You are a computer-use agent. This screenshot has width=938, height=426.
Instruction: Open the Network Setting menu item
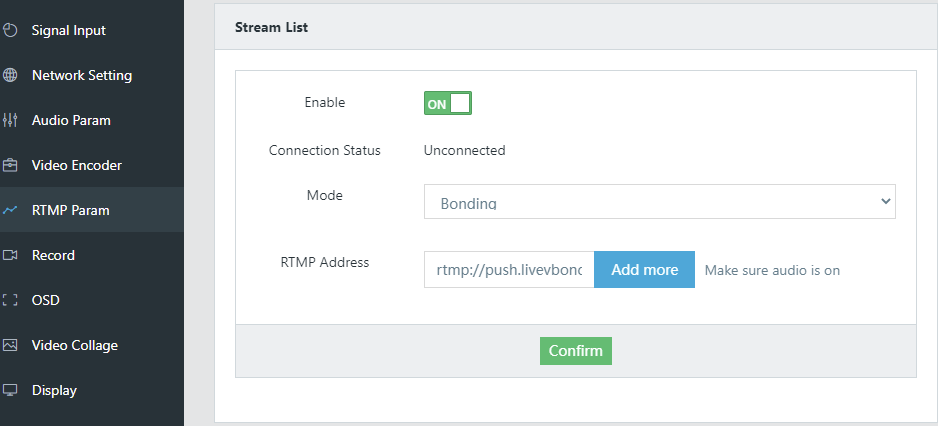click(x=81, y=75)
